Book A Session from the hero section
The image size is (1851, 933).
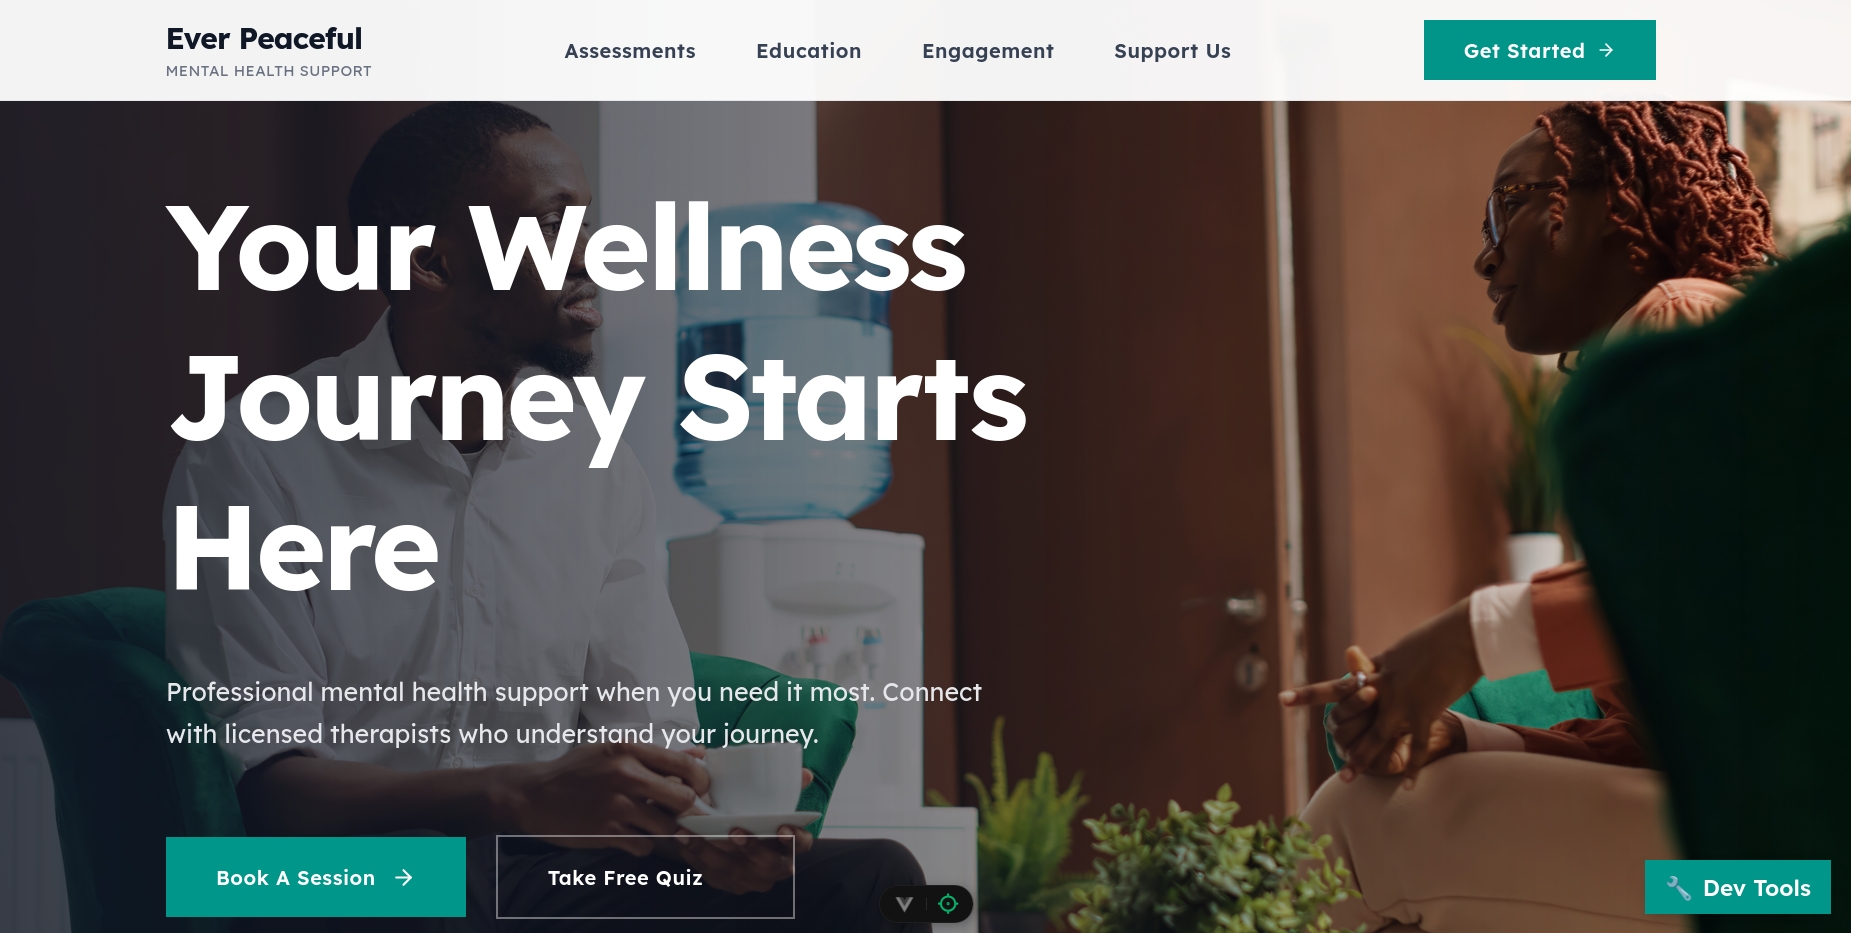(x=316, y=877)
